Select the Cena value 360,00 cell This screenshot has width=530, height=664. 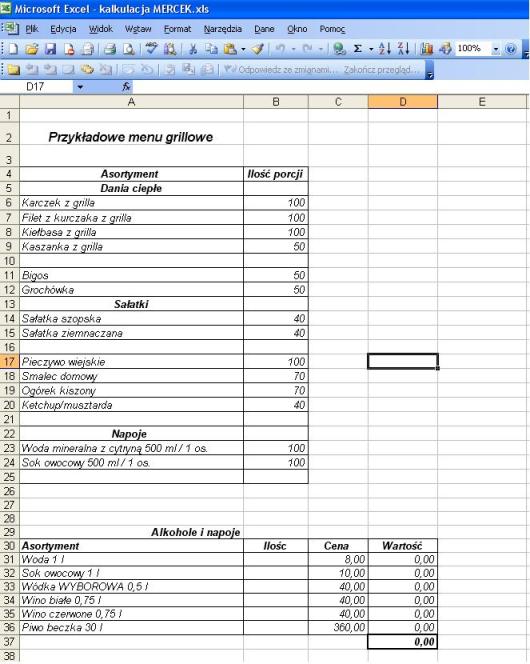[x=338, y=627]
